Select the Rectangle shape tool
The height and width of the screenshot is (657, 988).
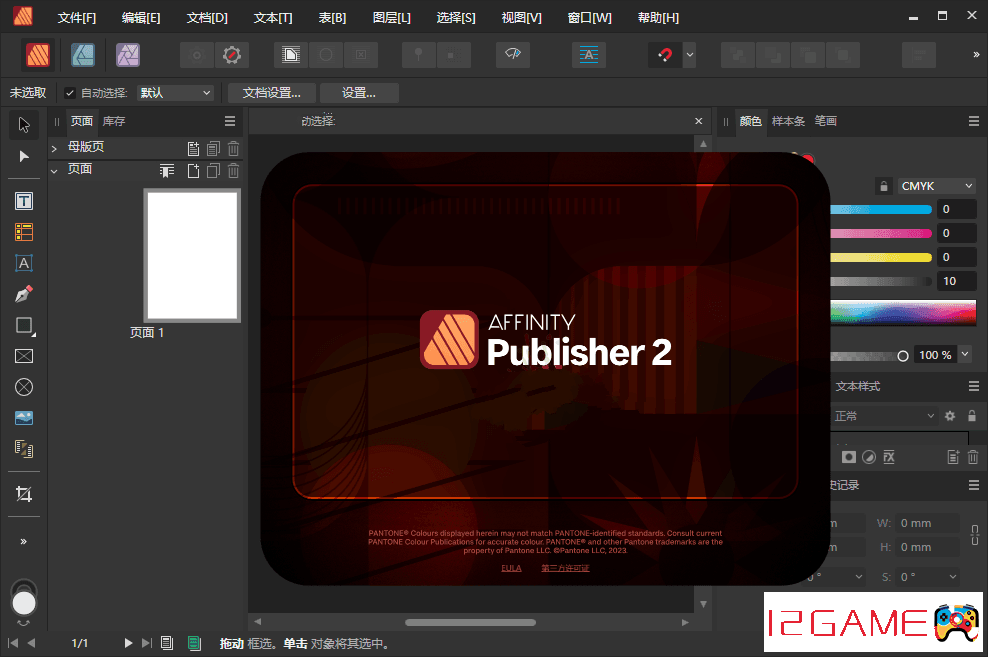tap(24, 325)
